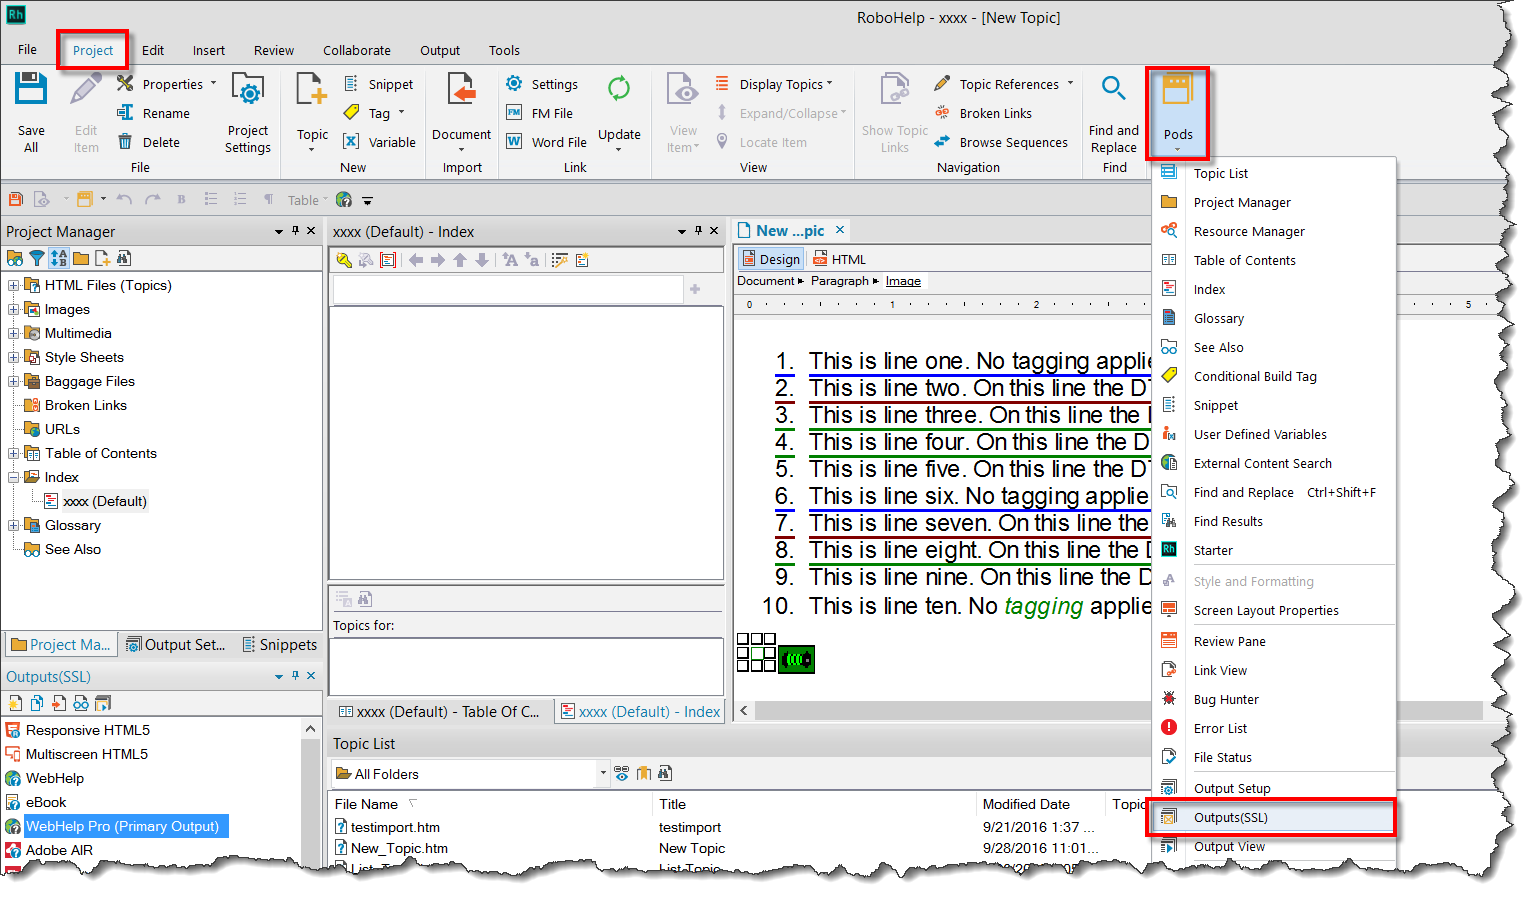Viewport: 1537px width, 900px height.
Task: Select External Content Search pod
Action: tap(1274, 464)
